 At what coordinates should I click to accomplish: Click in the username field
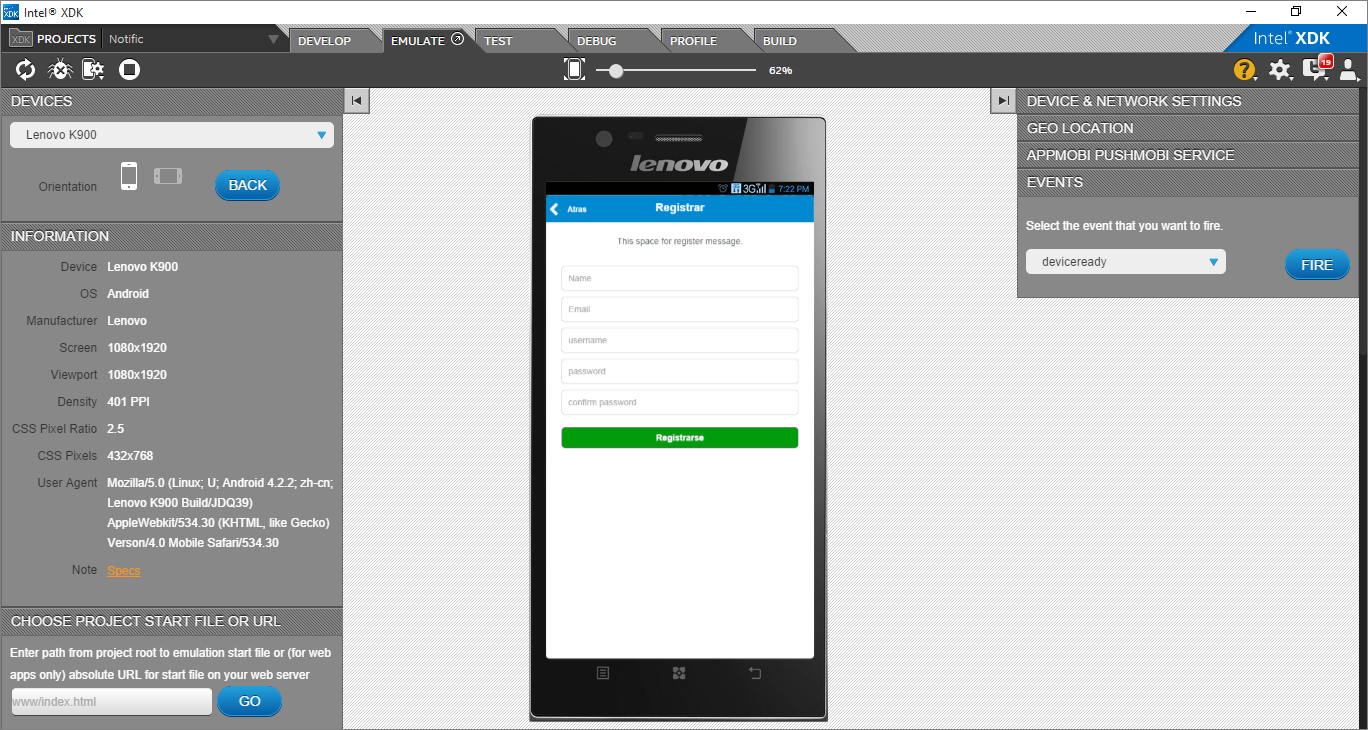click(680, 340)
